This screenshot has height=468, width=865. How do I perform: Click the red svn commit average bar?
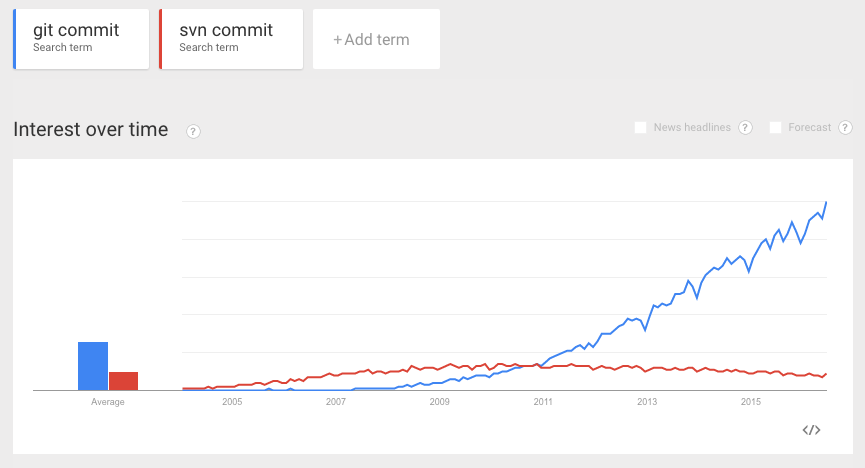pos(124,381)
